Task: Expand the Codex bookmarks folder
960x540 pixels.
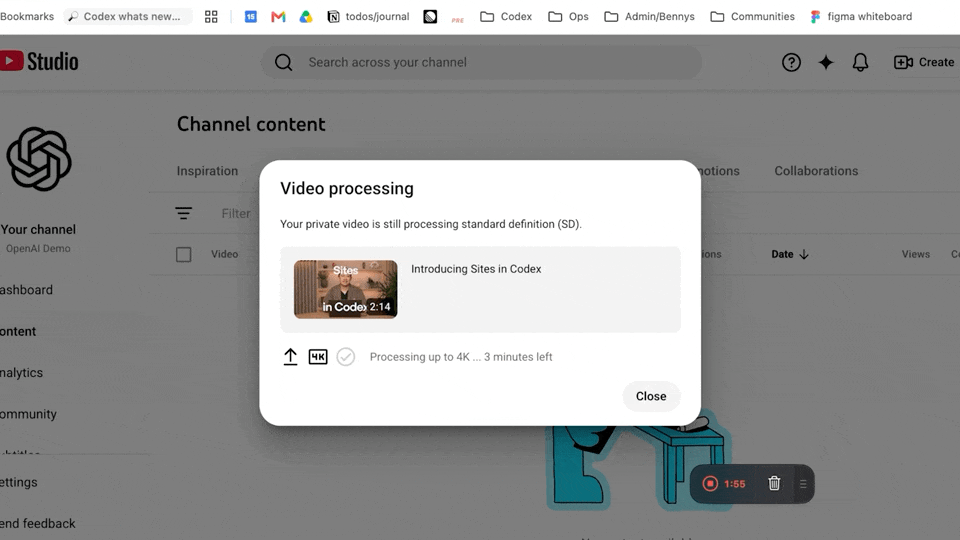Action: [506, 17]
